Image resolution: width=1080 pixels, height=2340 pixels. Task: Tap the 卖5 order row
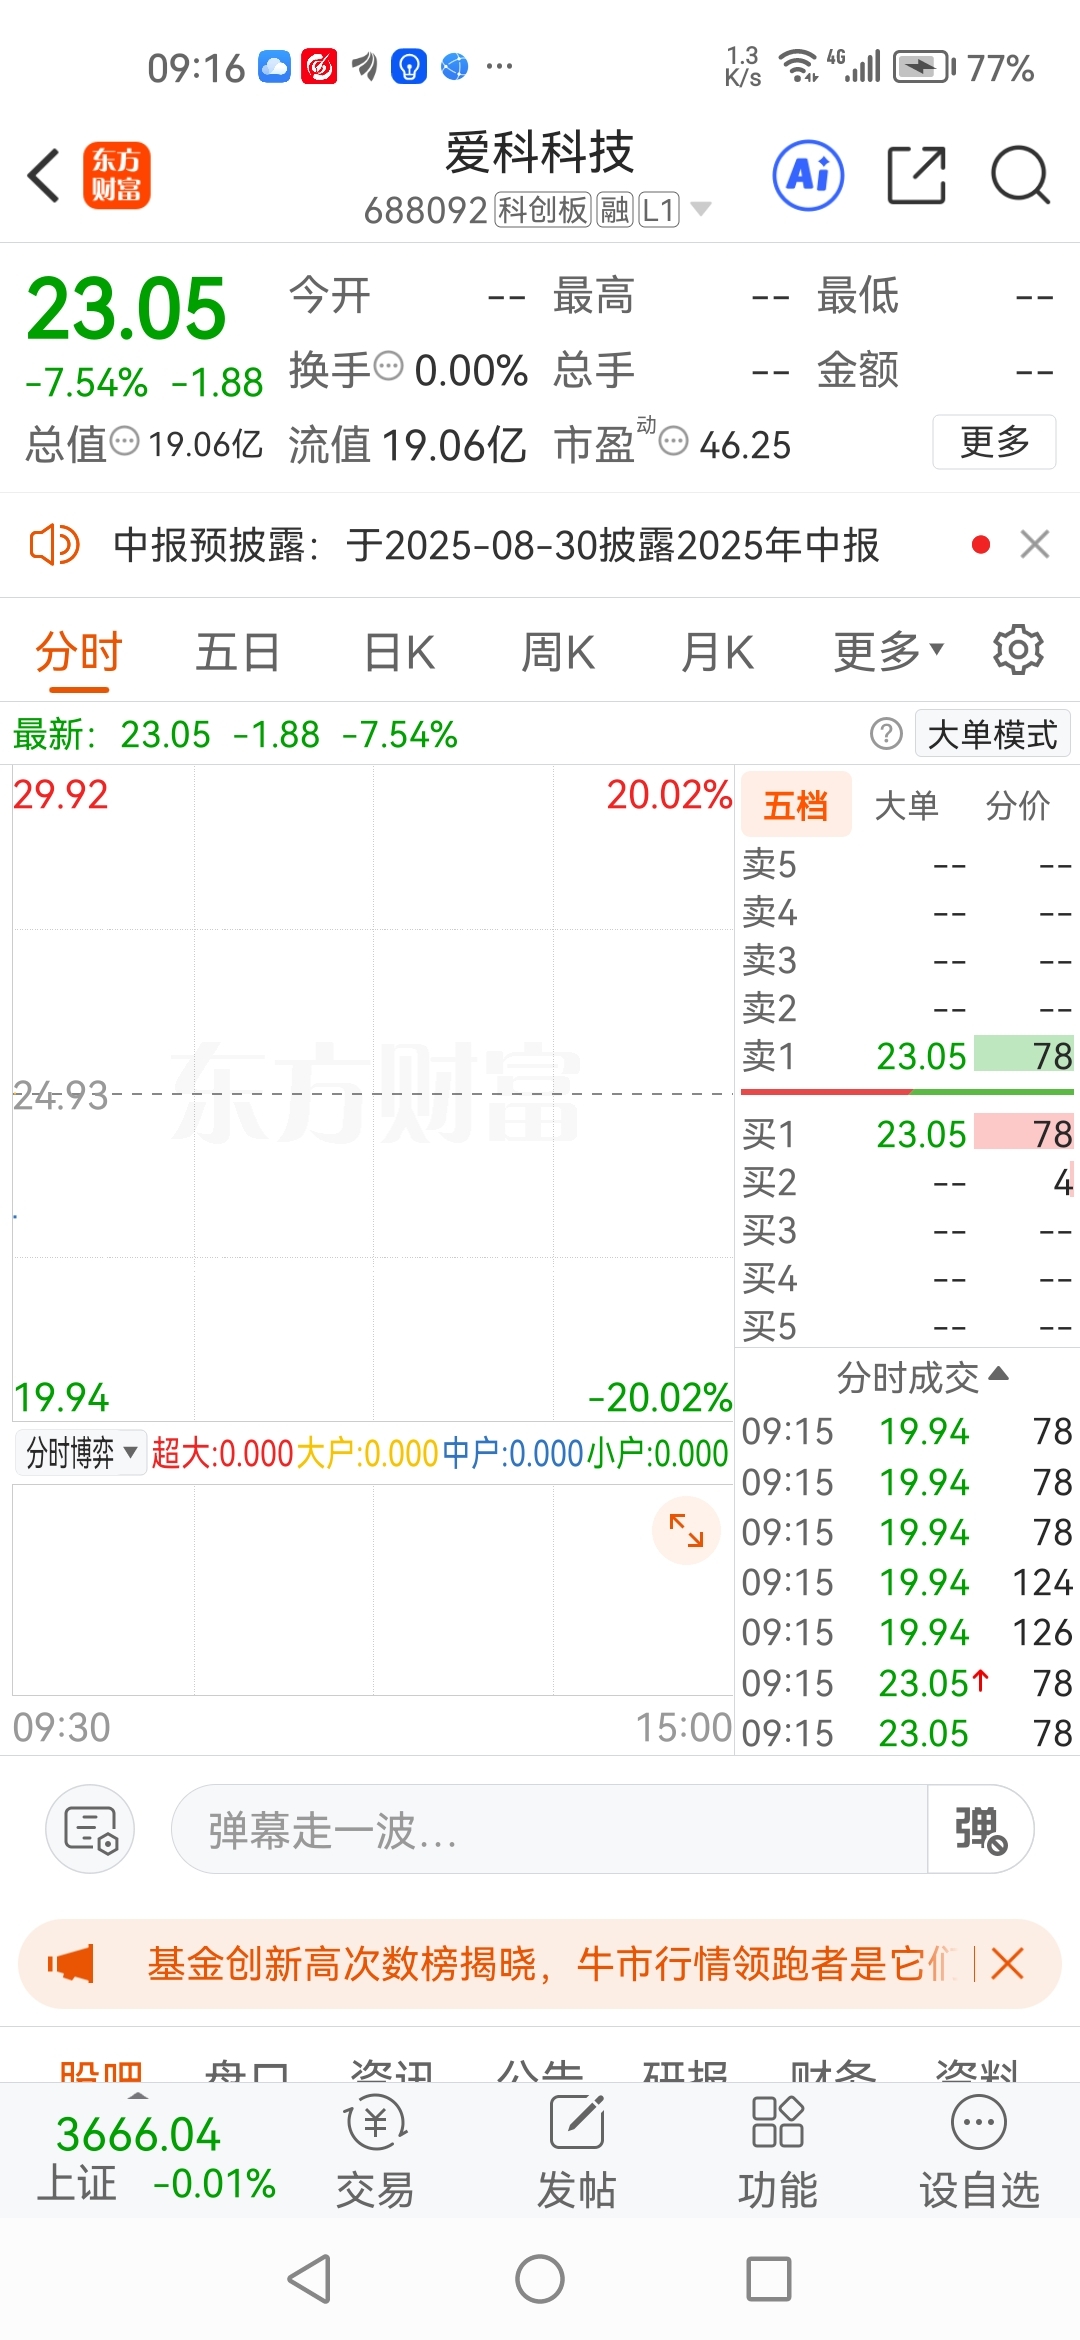click(907, 864)
